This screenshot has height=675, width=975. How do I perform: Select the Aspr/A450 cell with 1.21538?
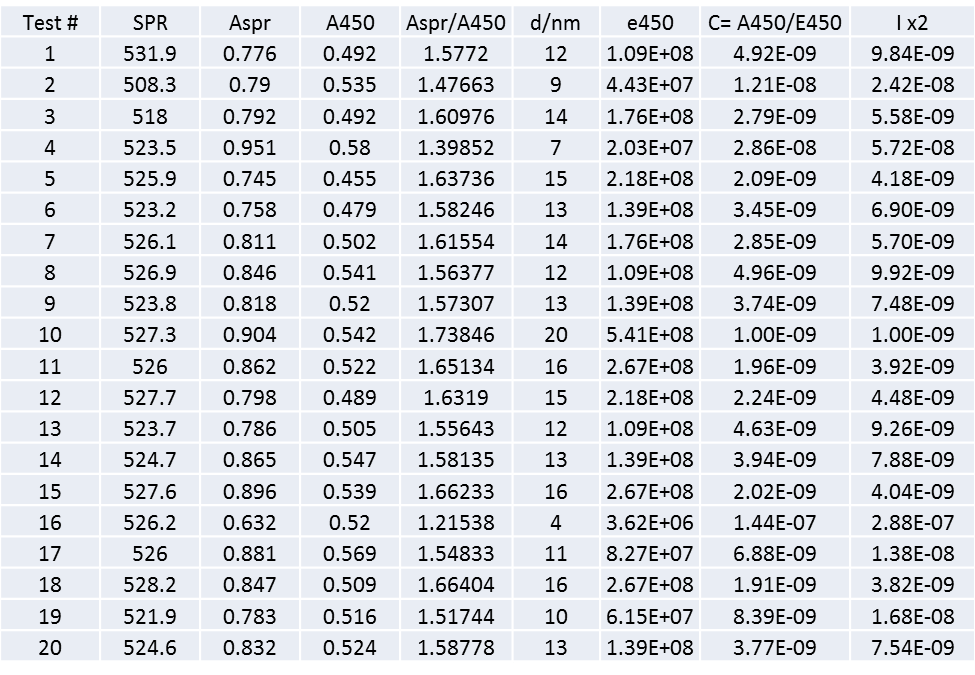[x=456, y=522]
